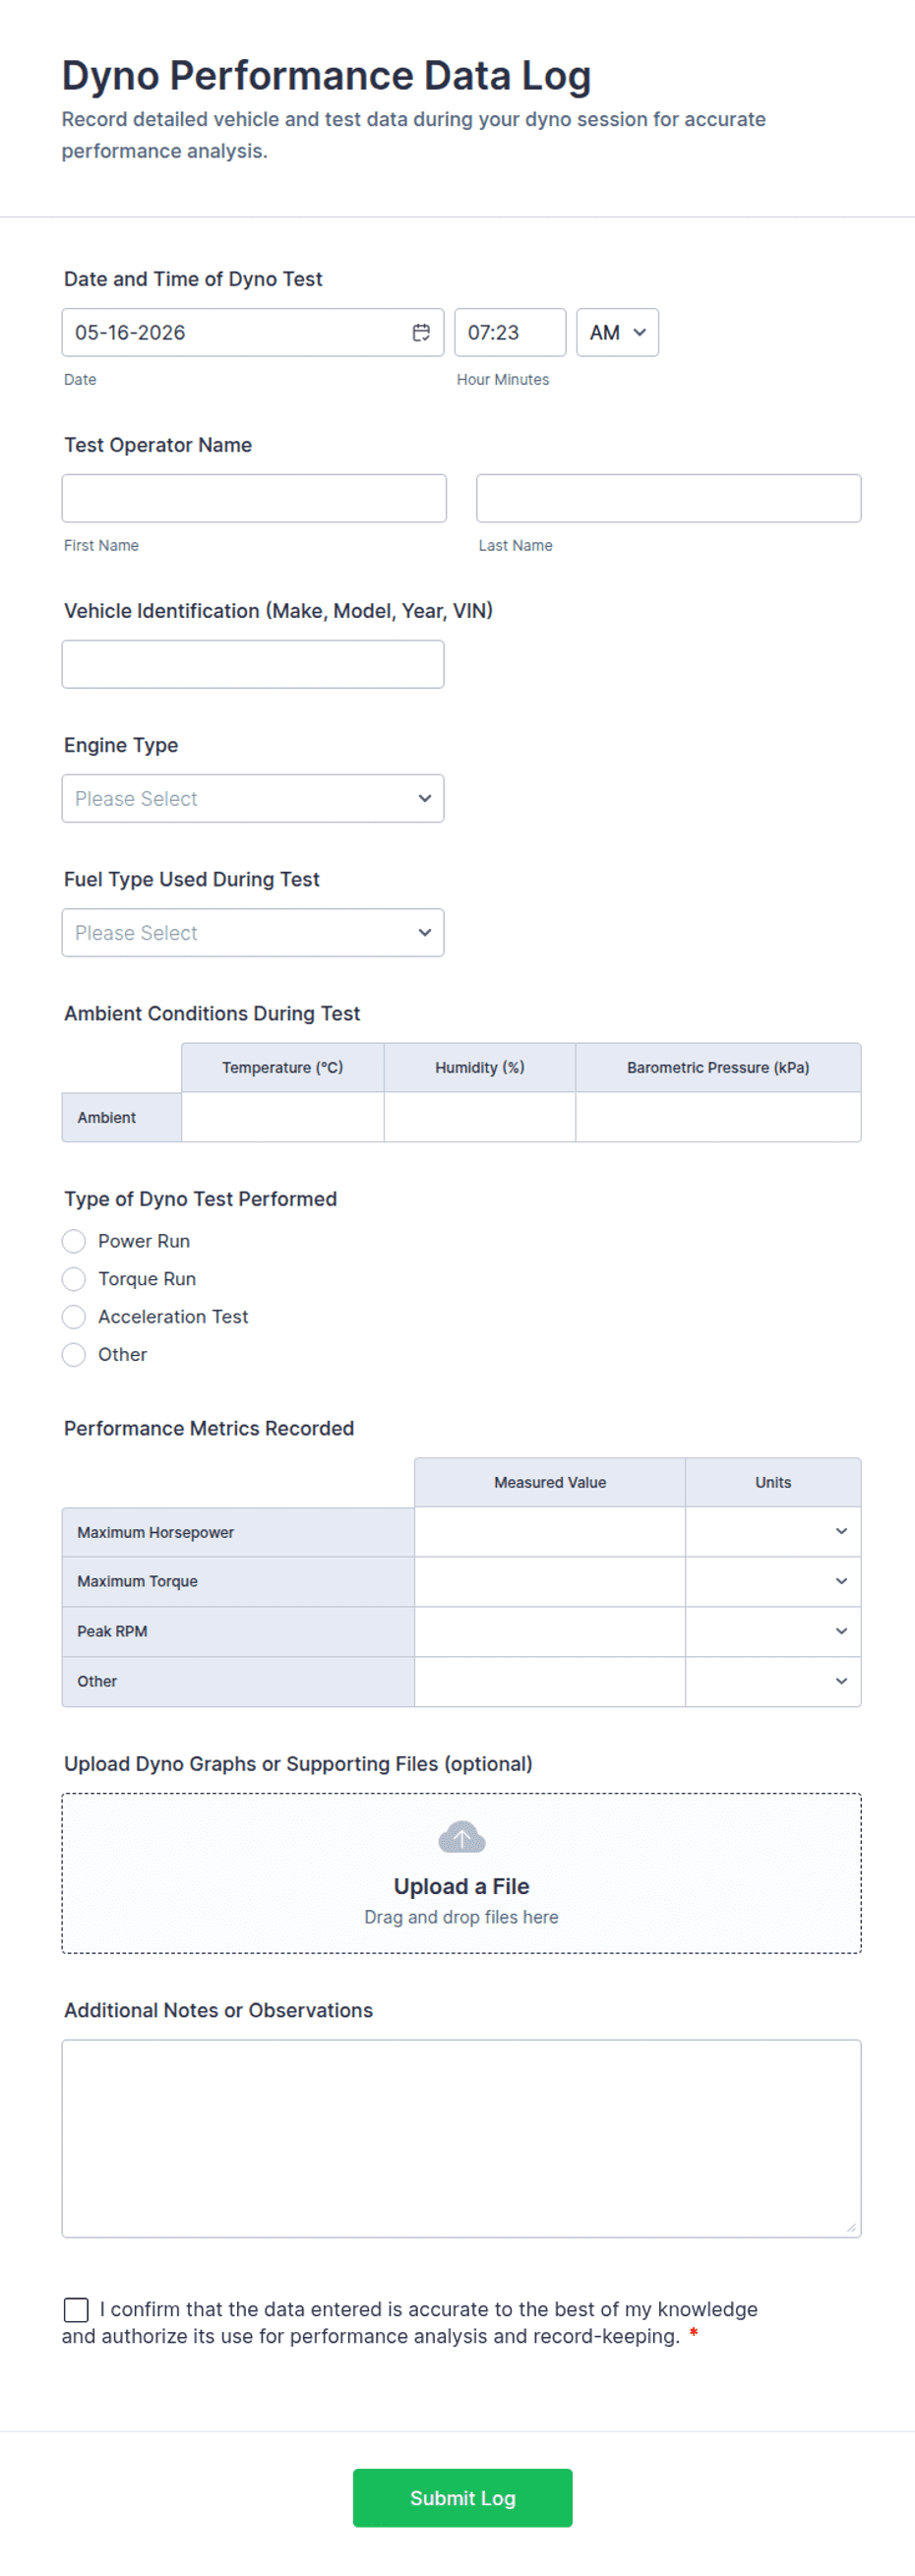Focus the First Name field
The height and width of the screenshot is (2576, 915).
(x=254, y=498)
